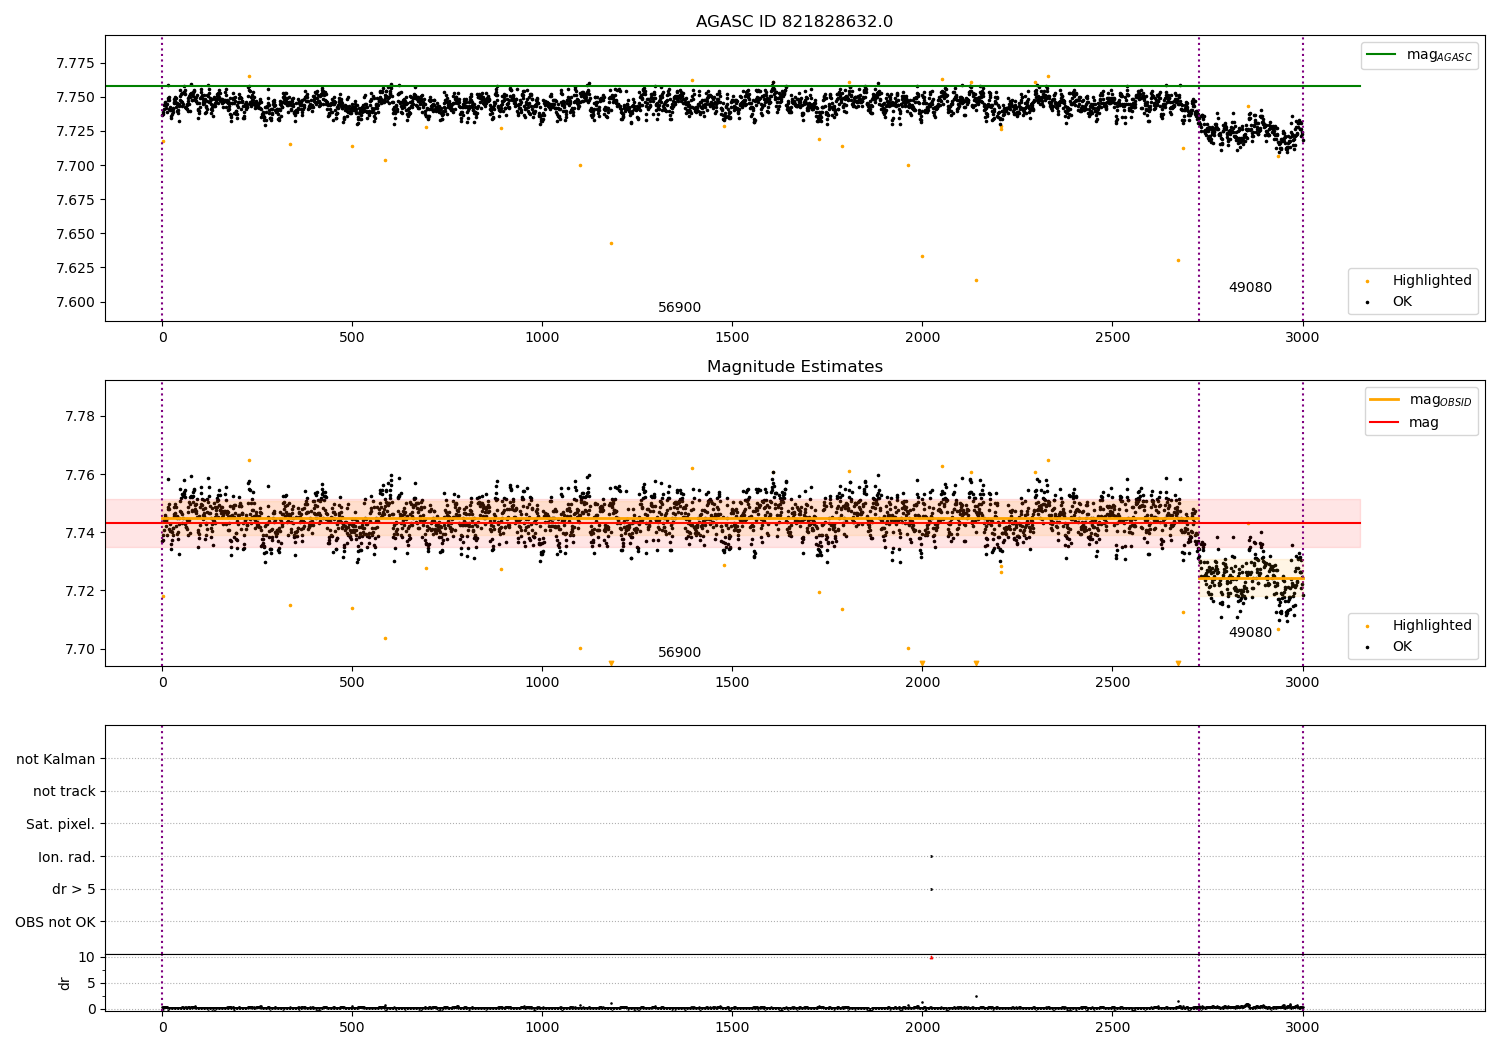Select the mag OBSID legend label
Image resolution: width=1500 pixels, height=1050 pixels.
coord(1440,400)
